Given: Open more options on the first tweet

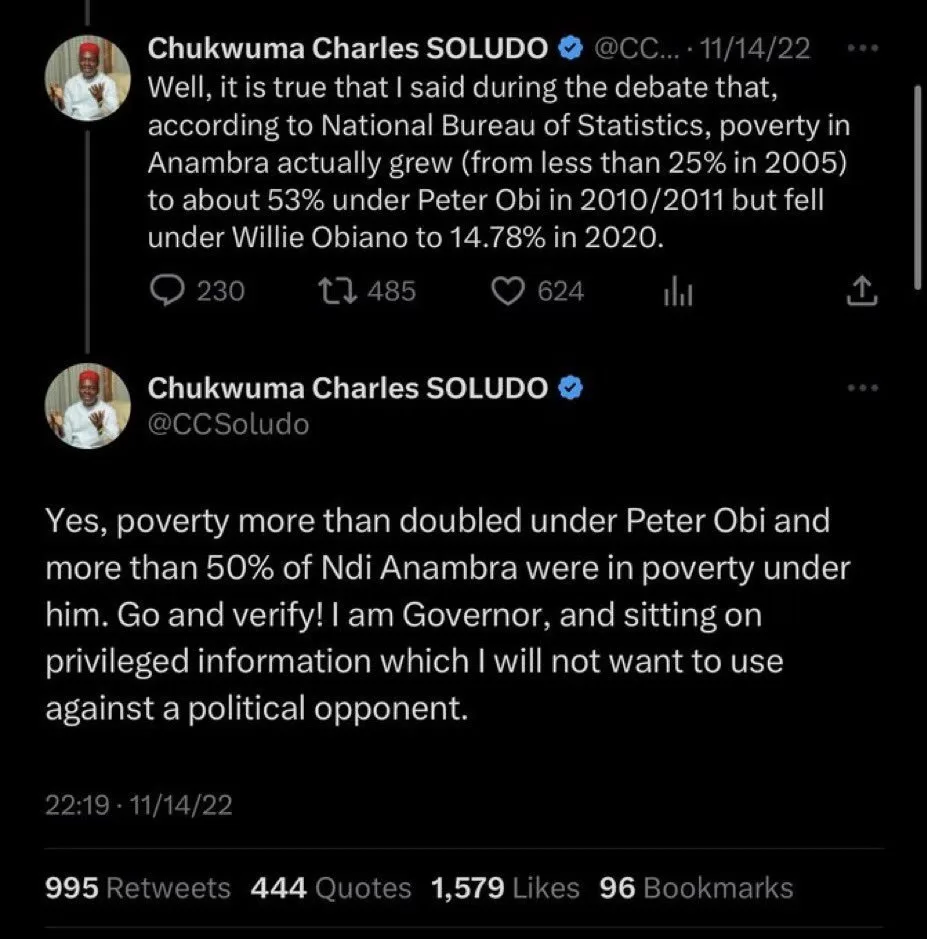Looking at the screenshot, I should 860,47.
